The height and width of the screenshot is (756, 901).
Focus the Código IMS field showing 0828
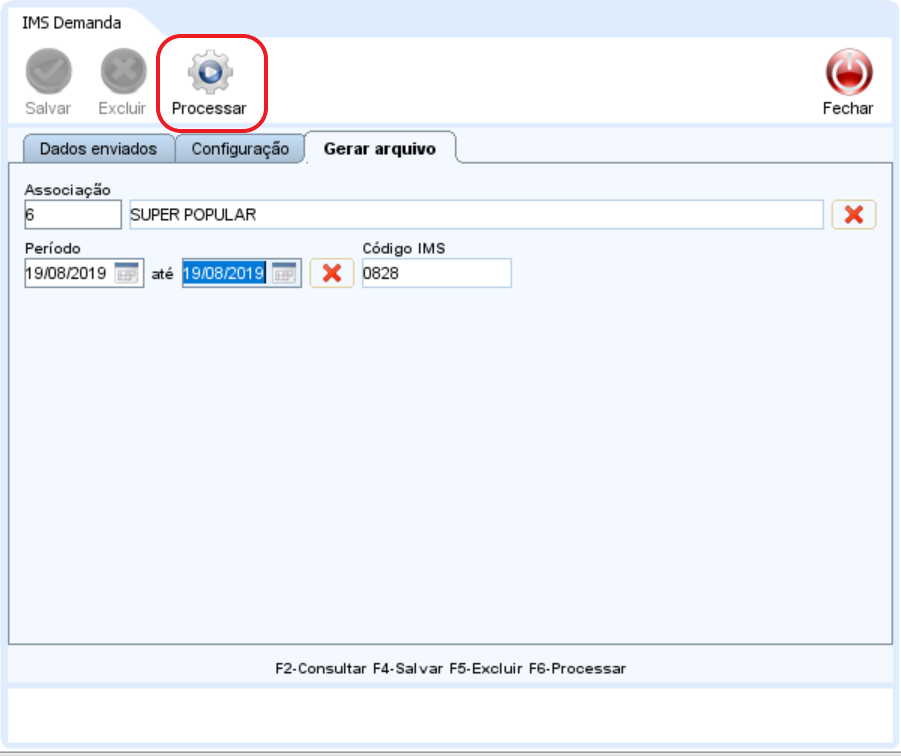[436, 274]
